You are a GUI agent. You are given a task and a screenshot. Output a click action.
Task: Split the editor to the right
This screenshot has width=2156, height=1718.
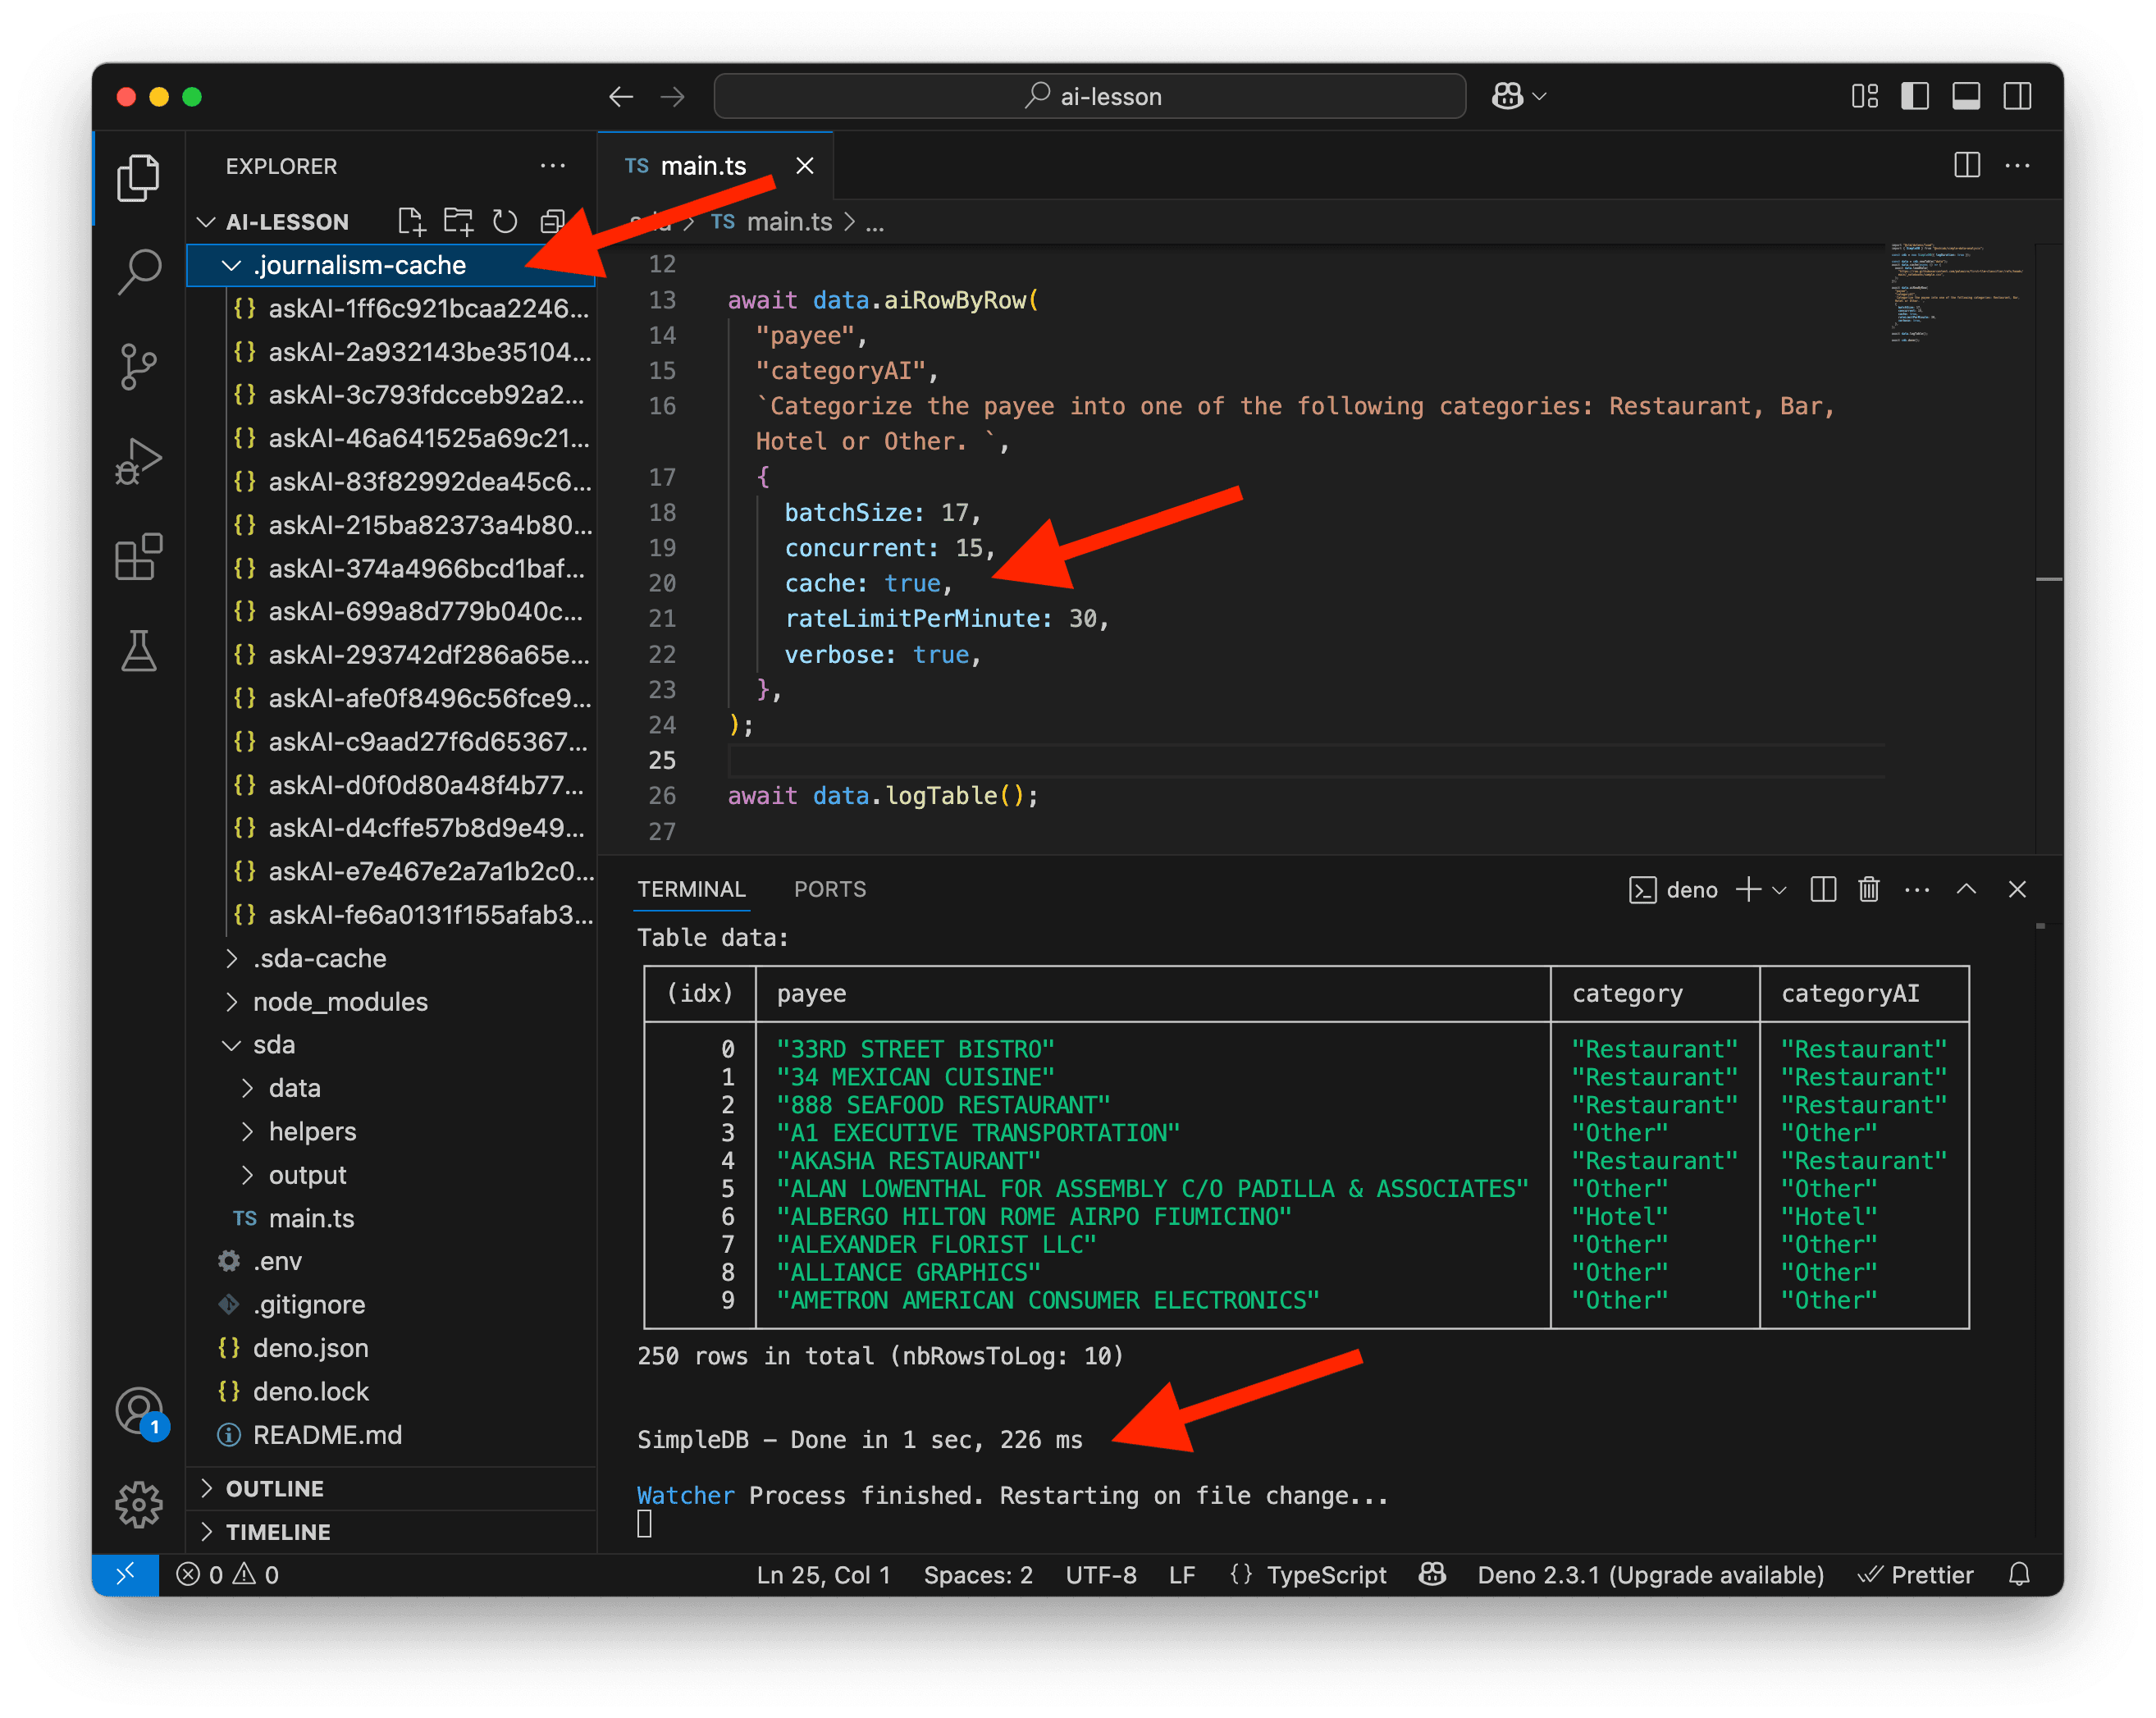(1966, 166)
